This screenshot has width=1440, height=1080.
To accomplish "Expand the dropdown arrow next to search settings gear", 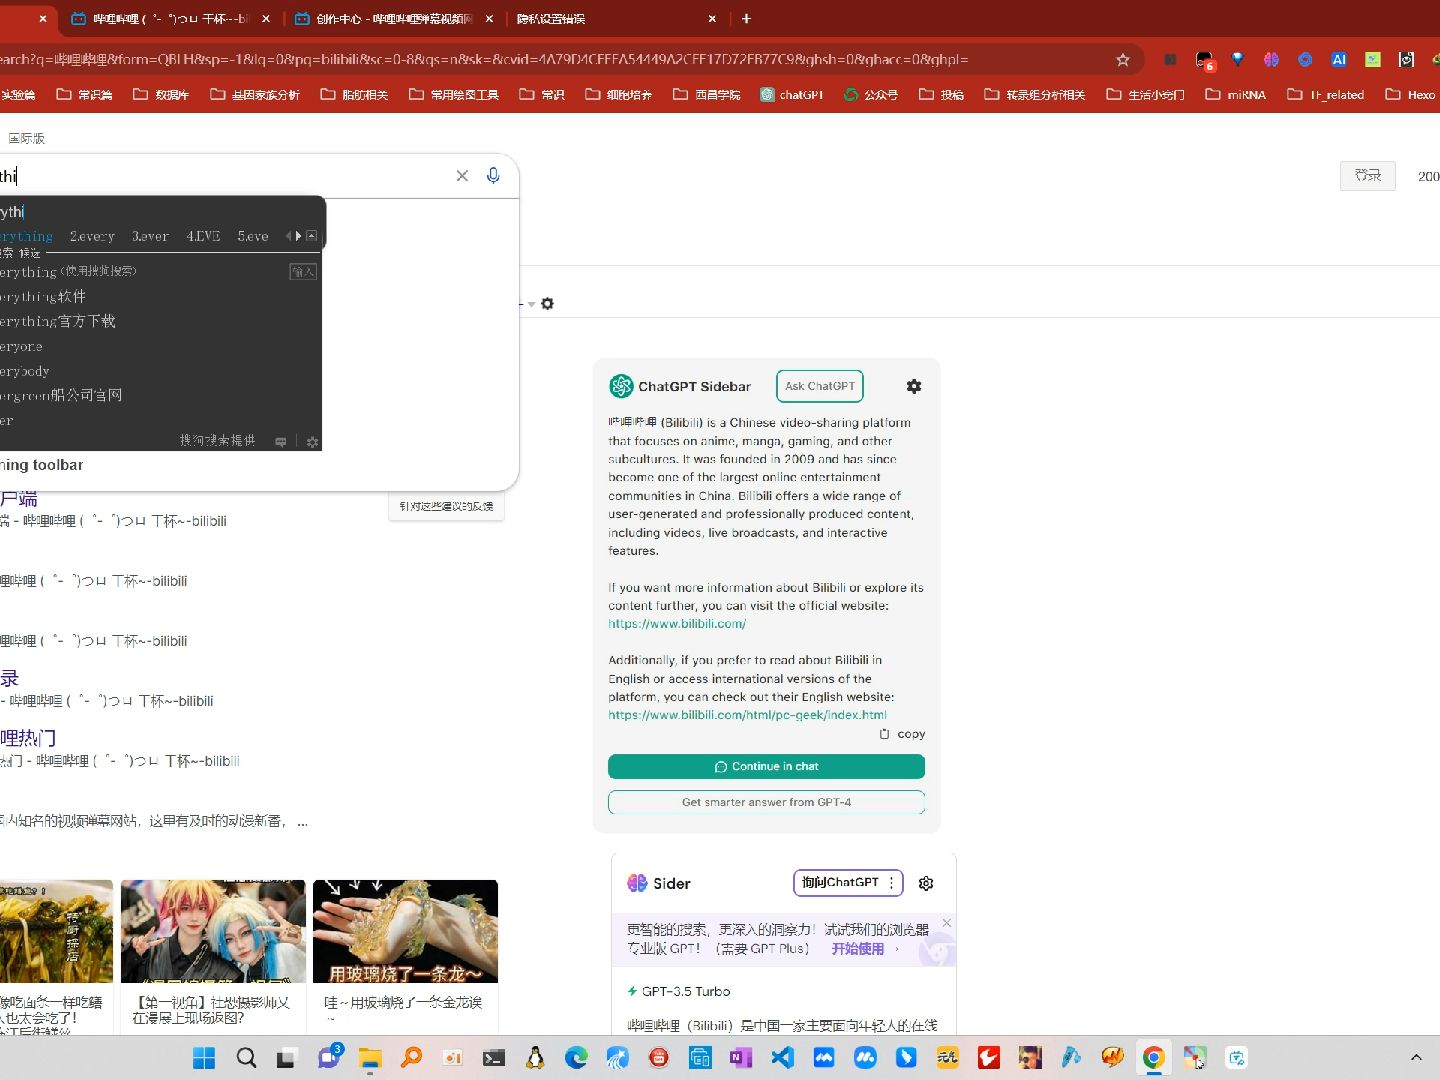I will pyautogui.click(x=531, y=304).
